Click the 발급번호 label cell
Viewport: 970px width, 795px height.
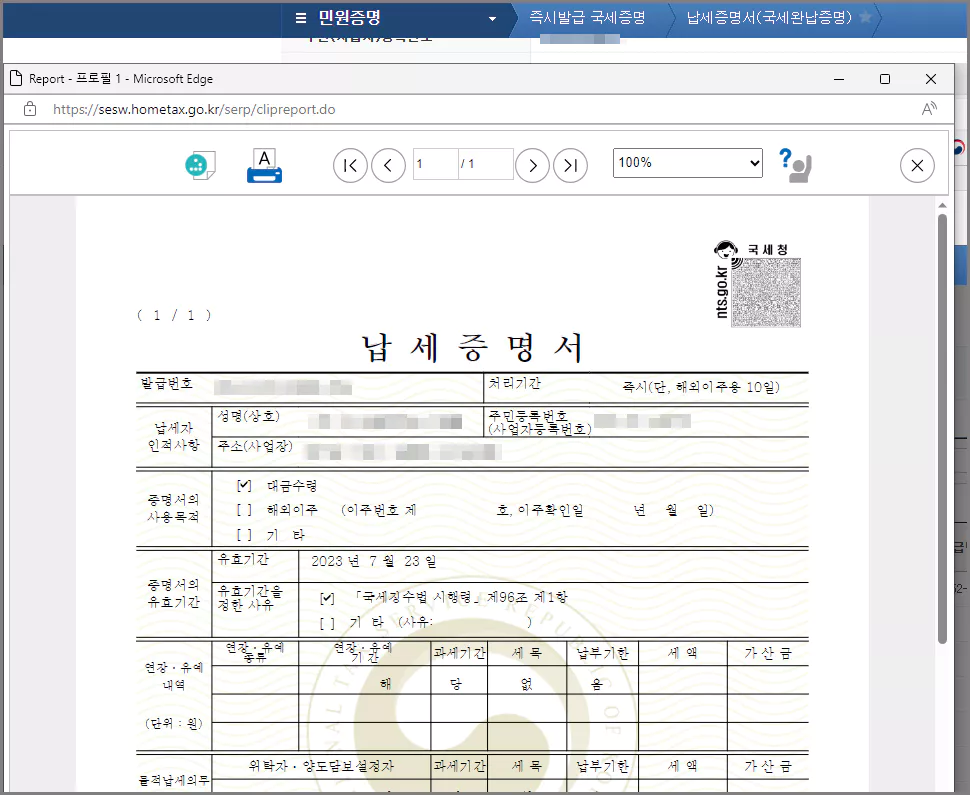167,384
